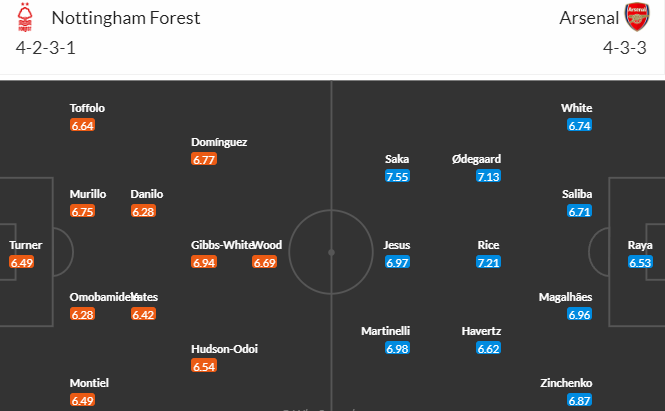
Task: Select Saka's 7.55 rating badge
Action: coord(397,176)
